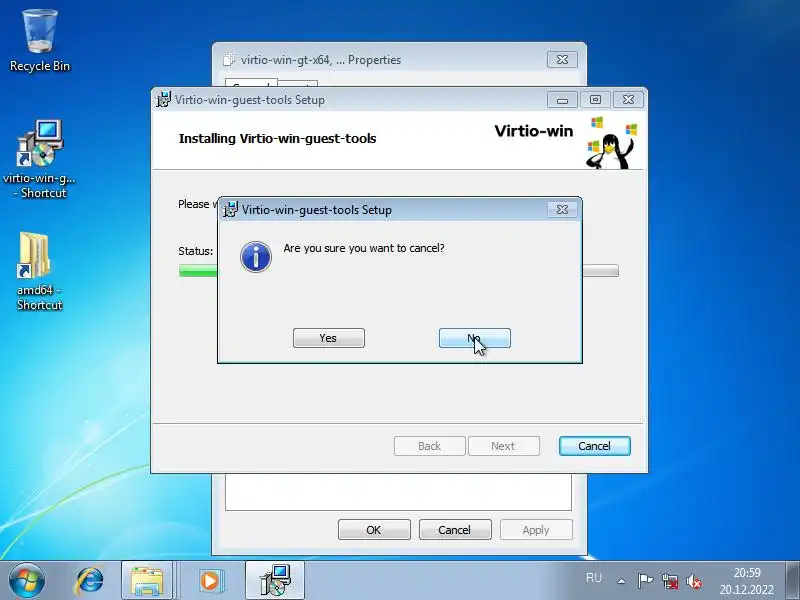Click the installer icon in Setup title bar
The image size is (800, 600).
[164, 99]
